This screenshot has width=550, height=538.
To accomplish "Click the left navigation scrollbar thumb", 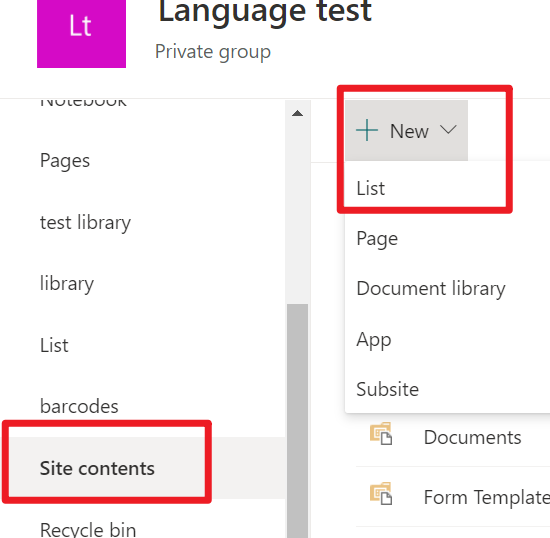I will click(x=297, y=421).
